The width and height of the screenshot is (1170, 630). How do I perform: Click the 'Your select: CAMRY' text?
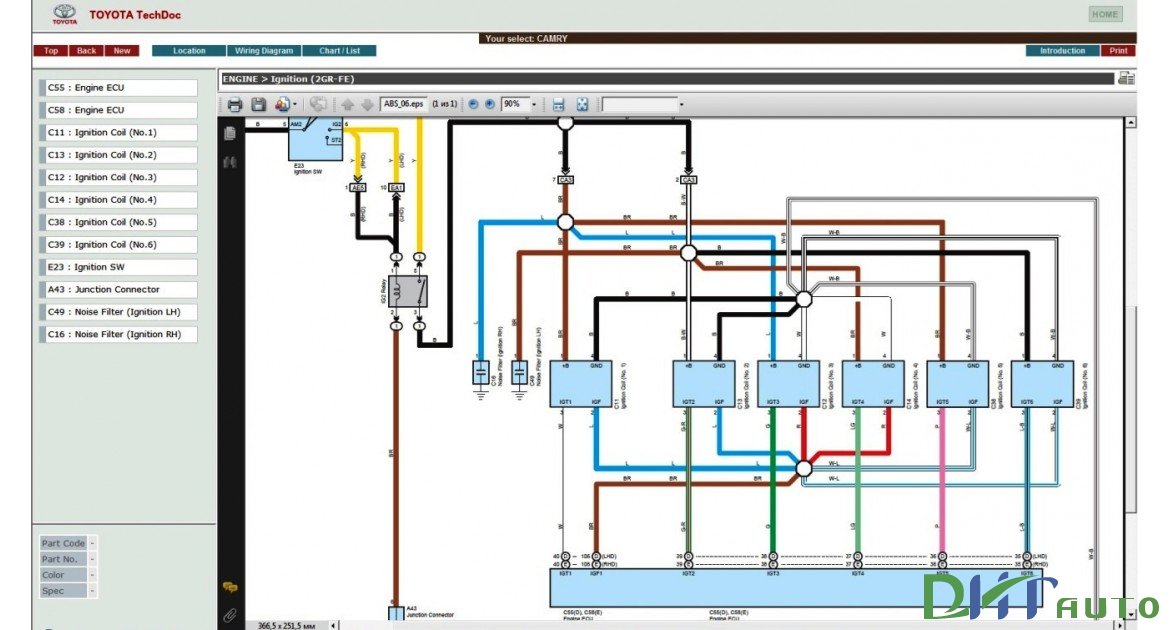coord(526,38)
